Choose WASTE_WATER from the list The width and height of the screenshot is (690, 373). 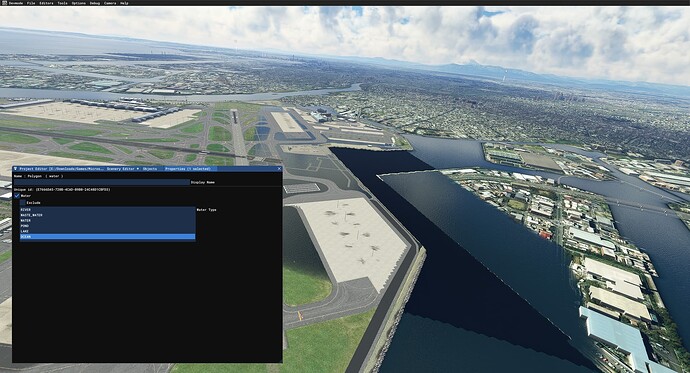[x=107, y=215]
